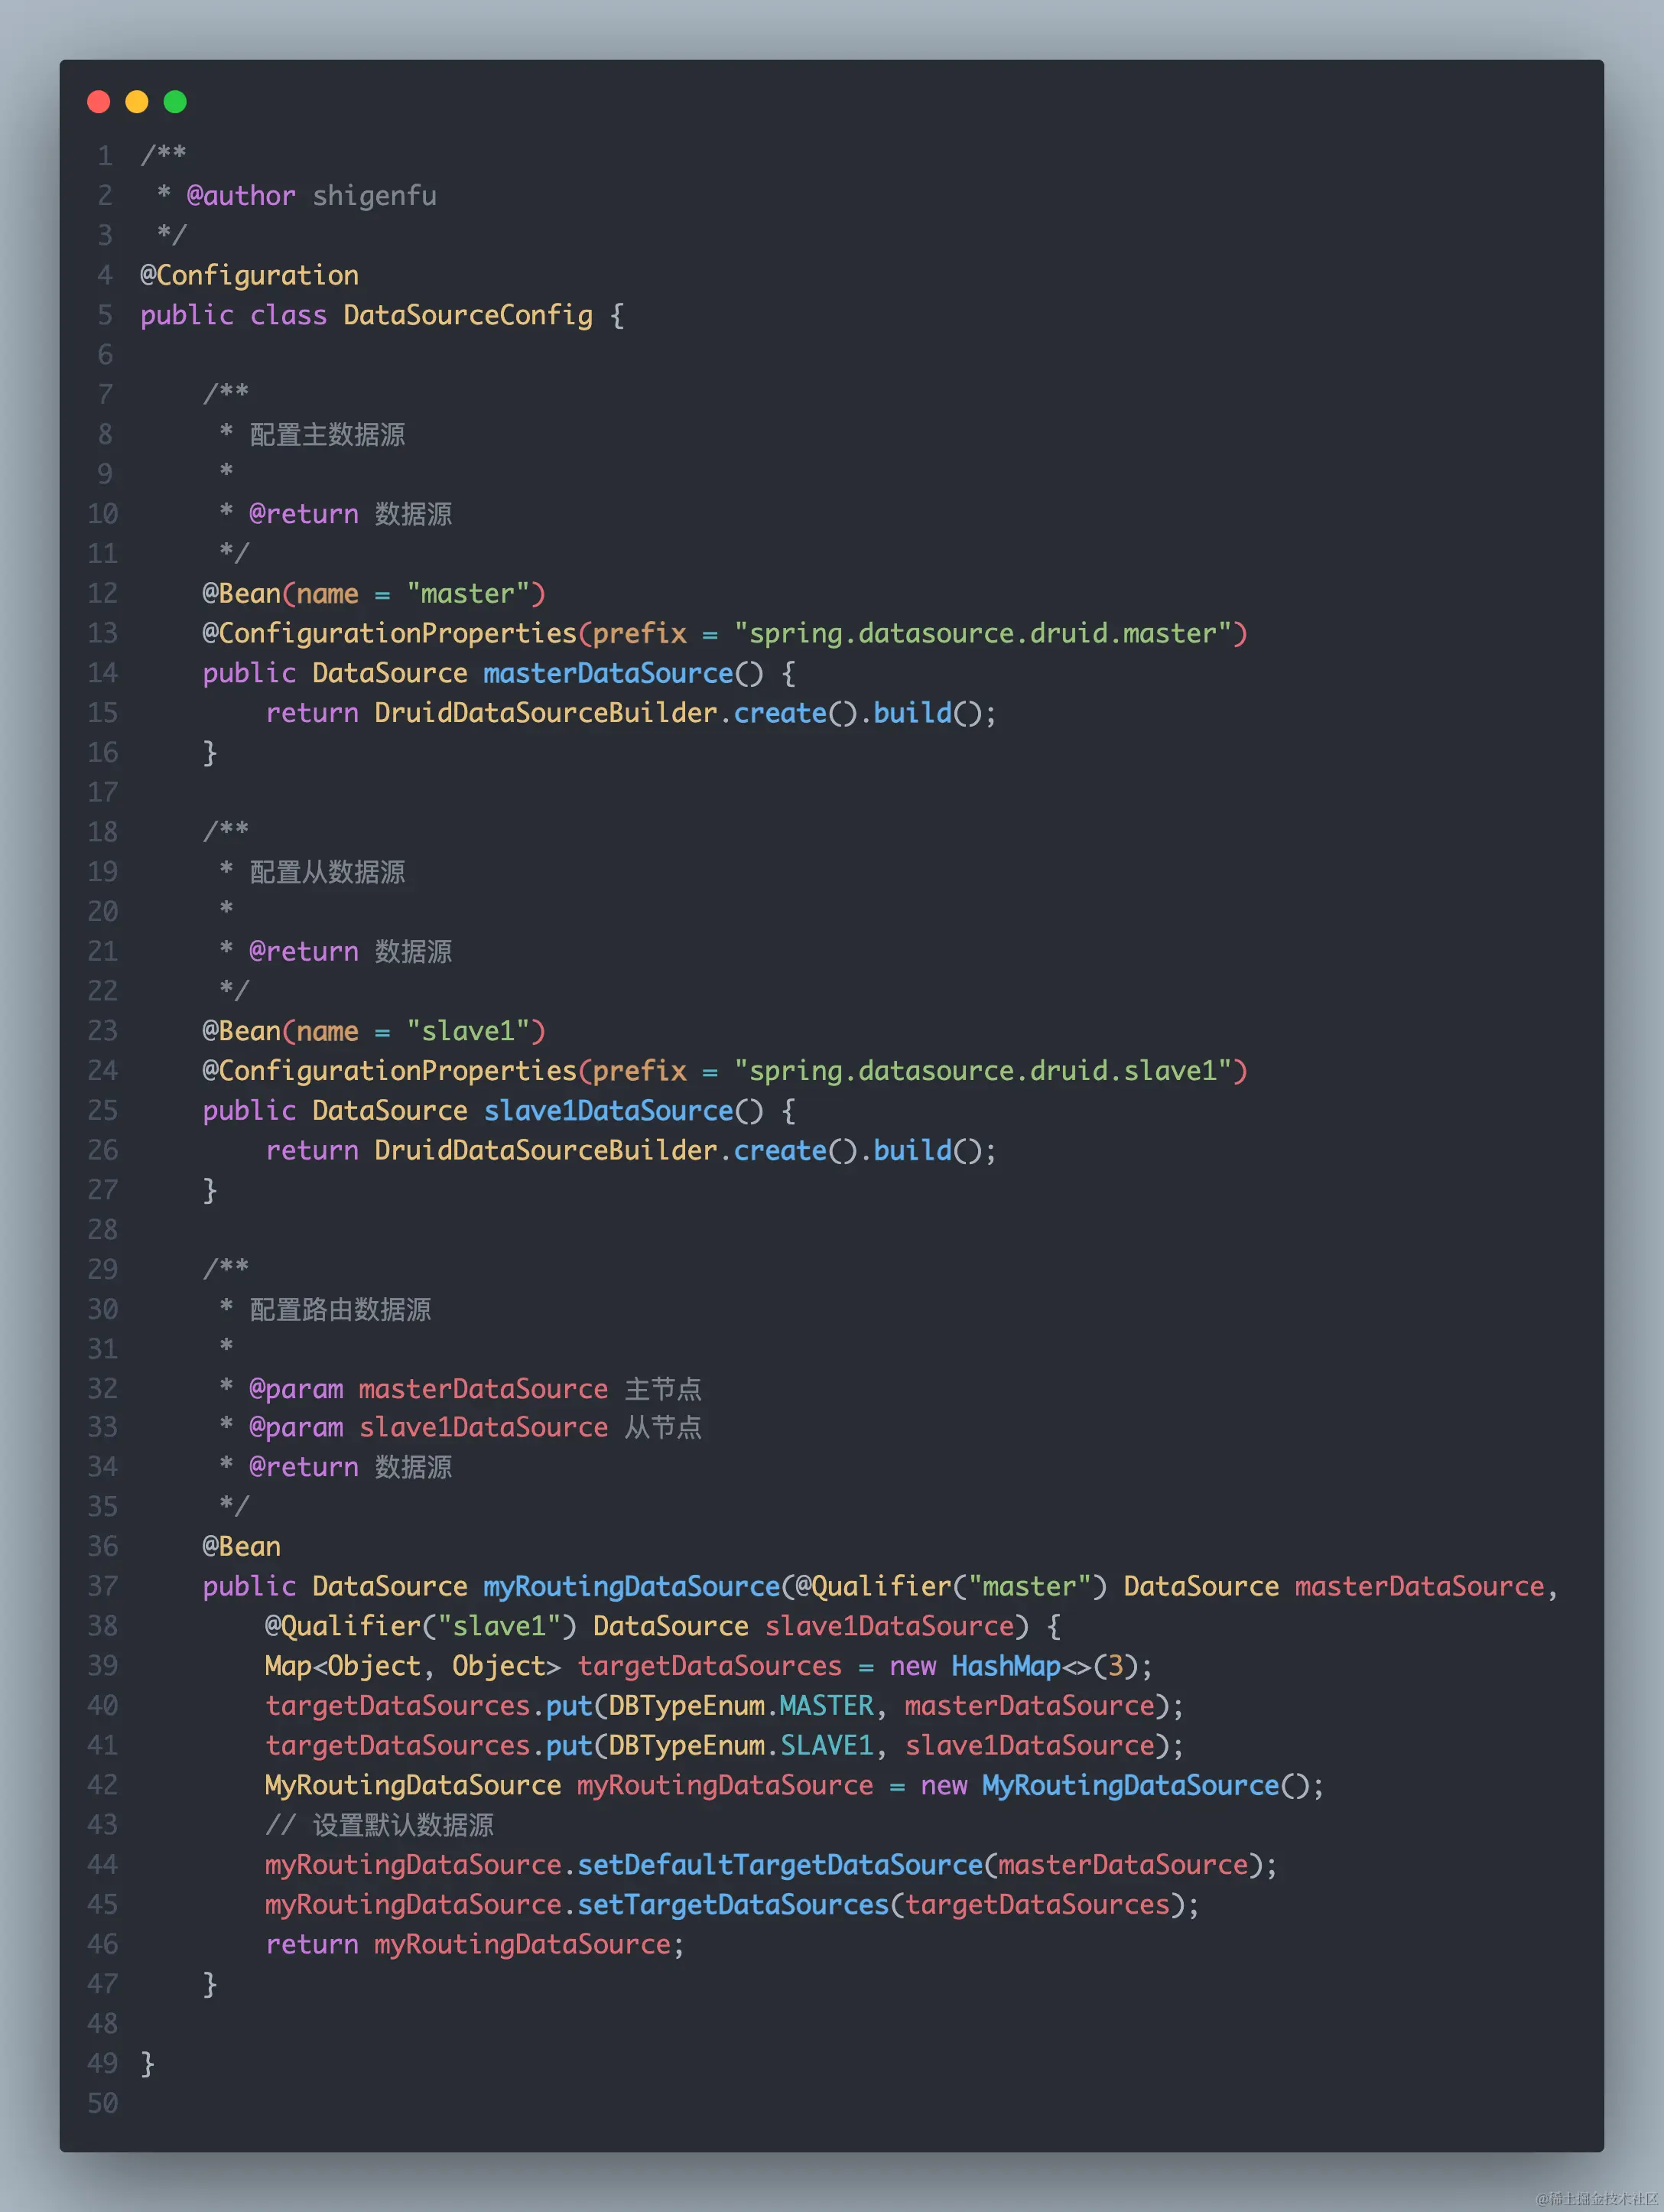Click '@param masterDataSource 主节点' comment line
The height and width of the screenshot is (2212, 1664).
coord(475,1389)
